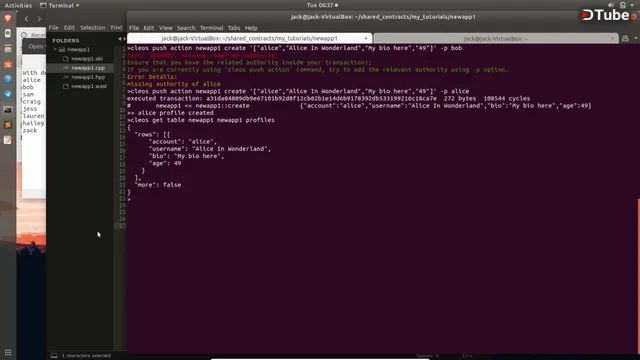
Task: Click the terminal prompt at the last line
Action: (129, 199)
